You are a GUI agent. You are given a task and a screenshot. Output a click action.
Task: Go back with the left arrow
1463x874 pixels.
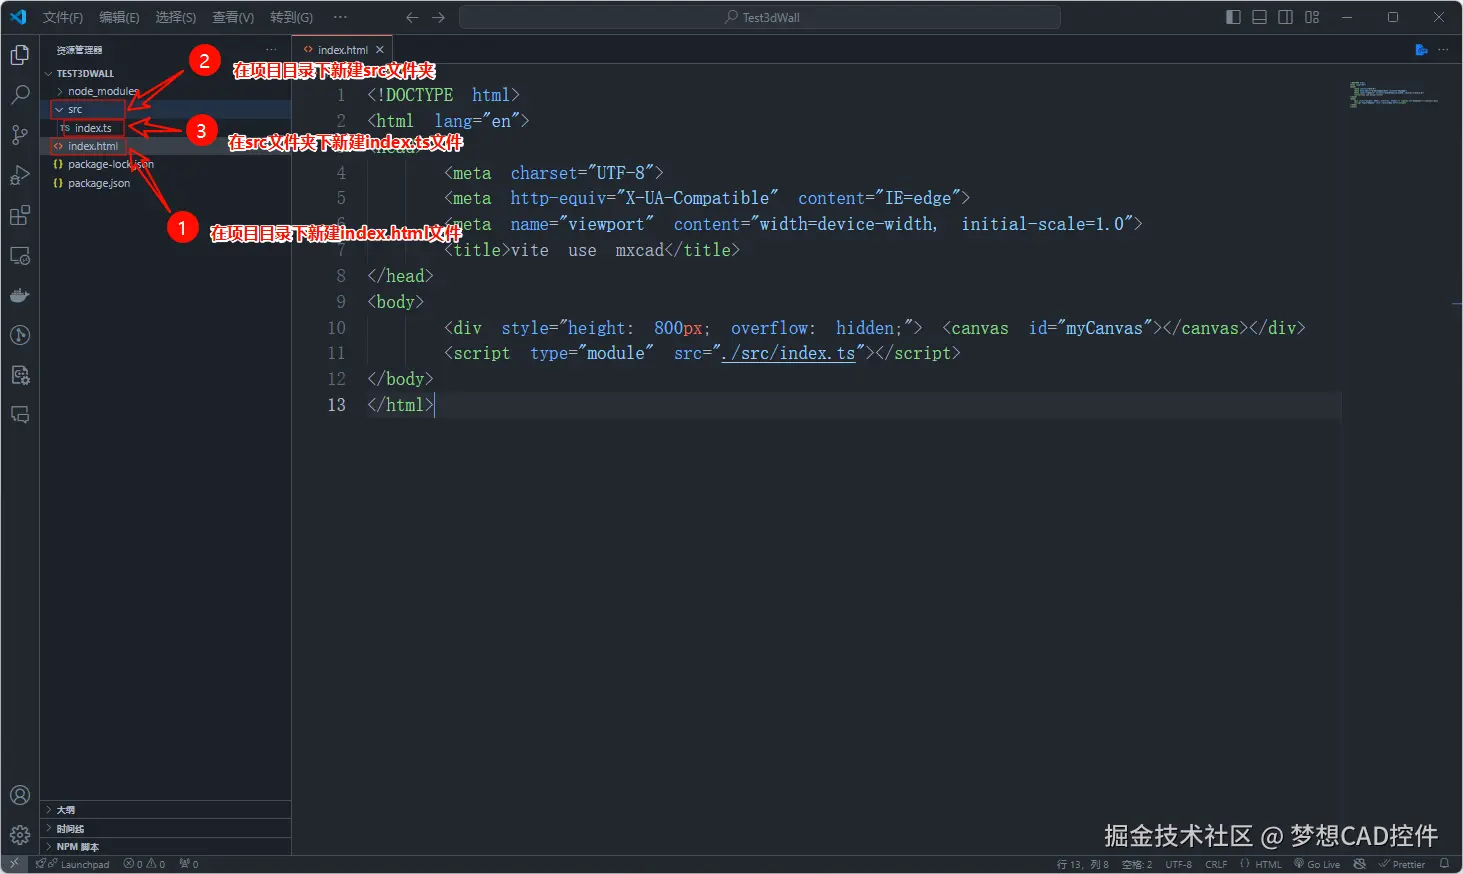click(x=412, y=17)
